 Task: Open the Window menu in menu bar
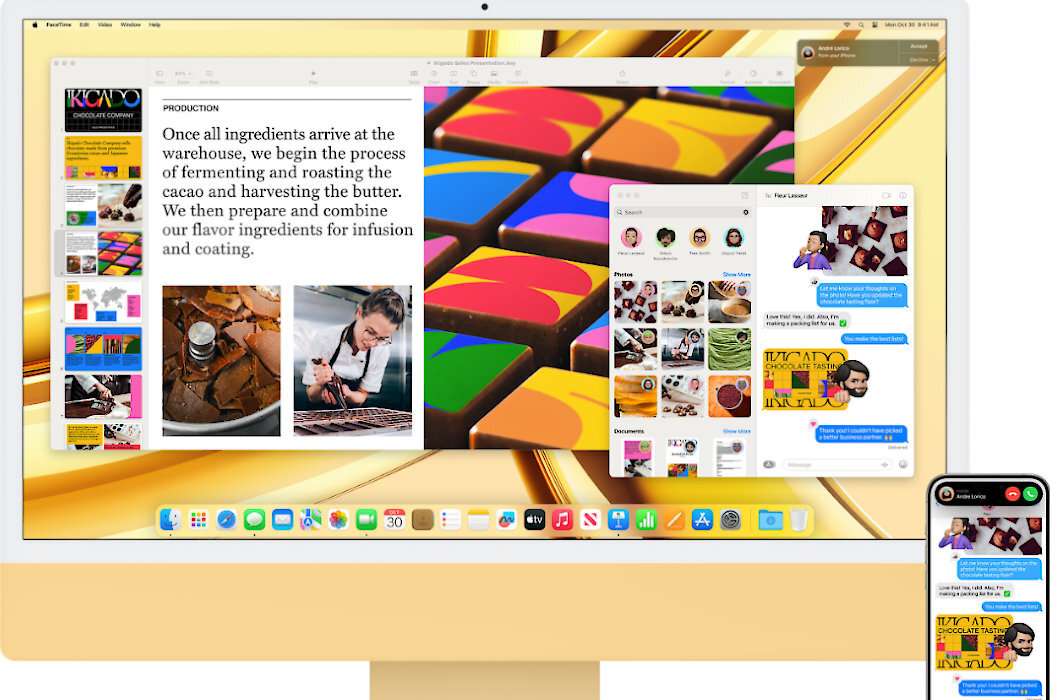(x=131, y=24)
